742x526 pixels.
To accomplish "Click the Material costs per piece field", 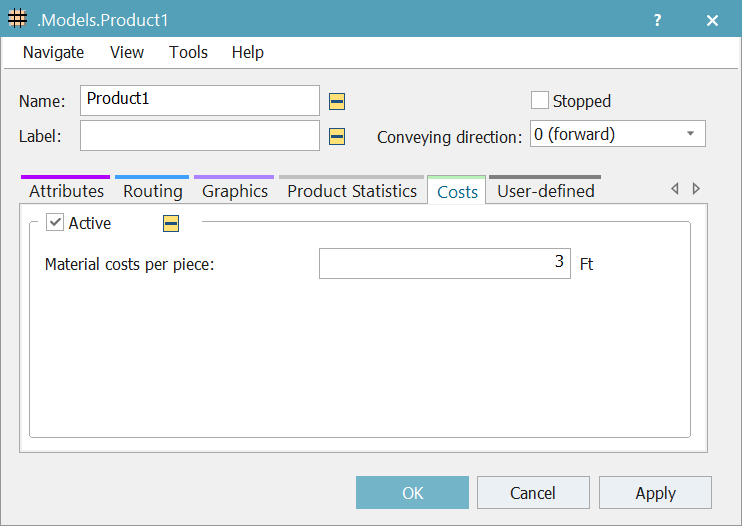I will click(x=444, y=264).
